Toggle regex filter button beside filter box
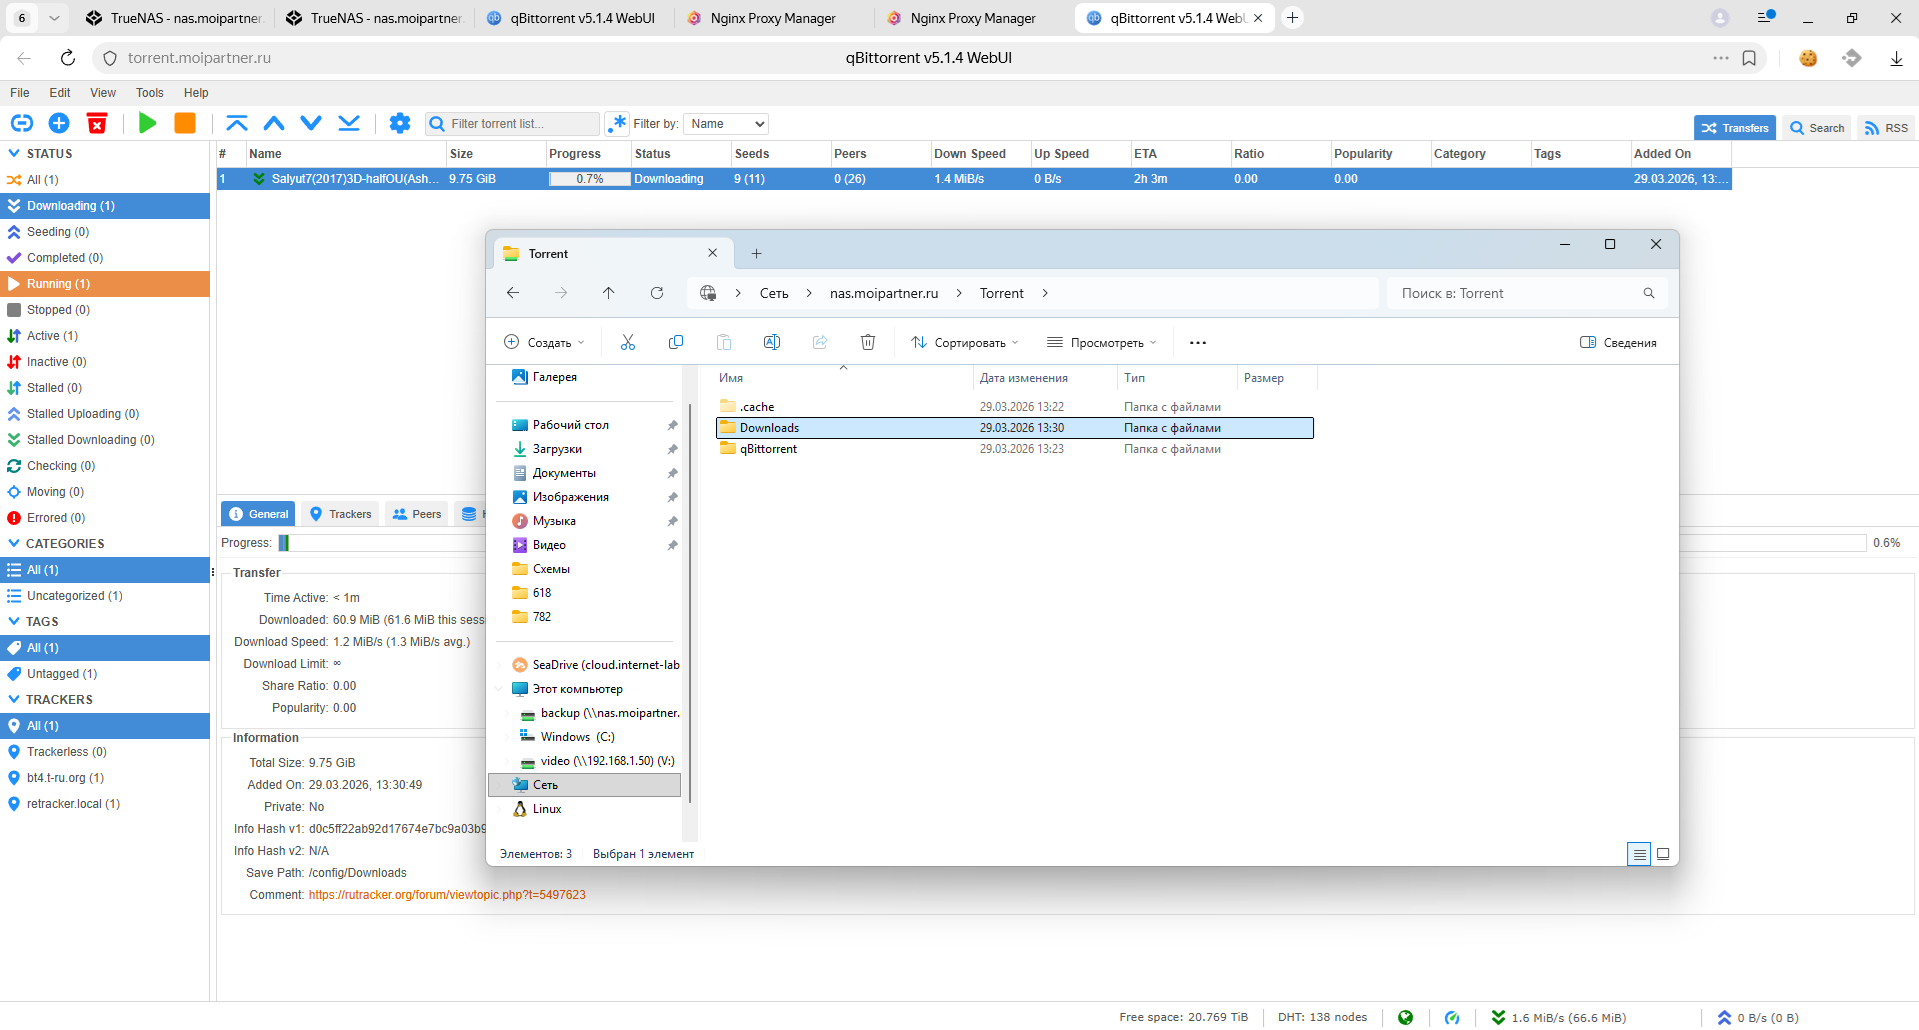1919x1030 pixels. (617, 123)
